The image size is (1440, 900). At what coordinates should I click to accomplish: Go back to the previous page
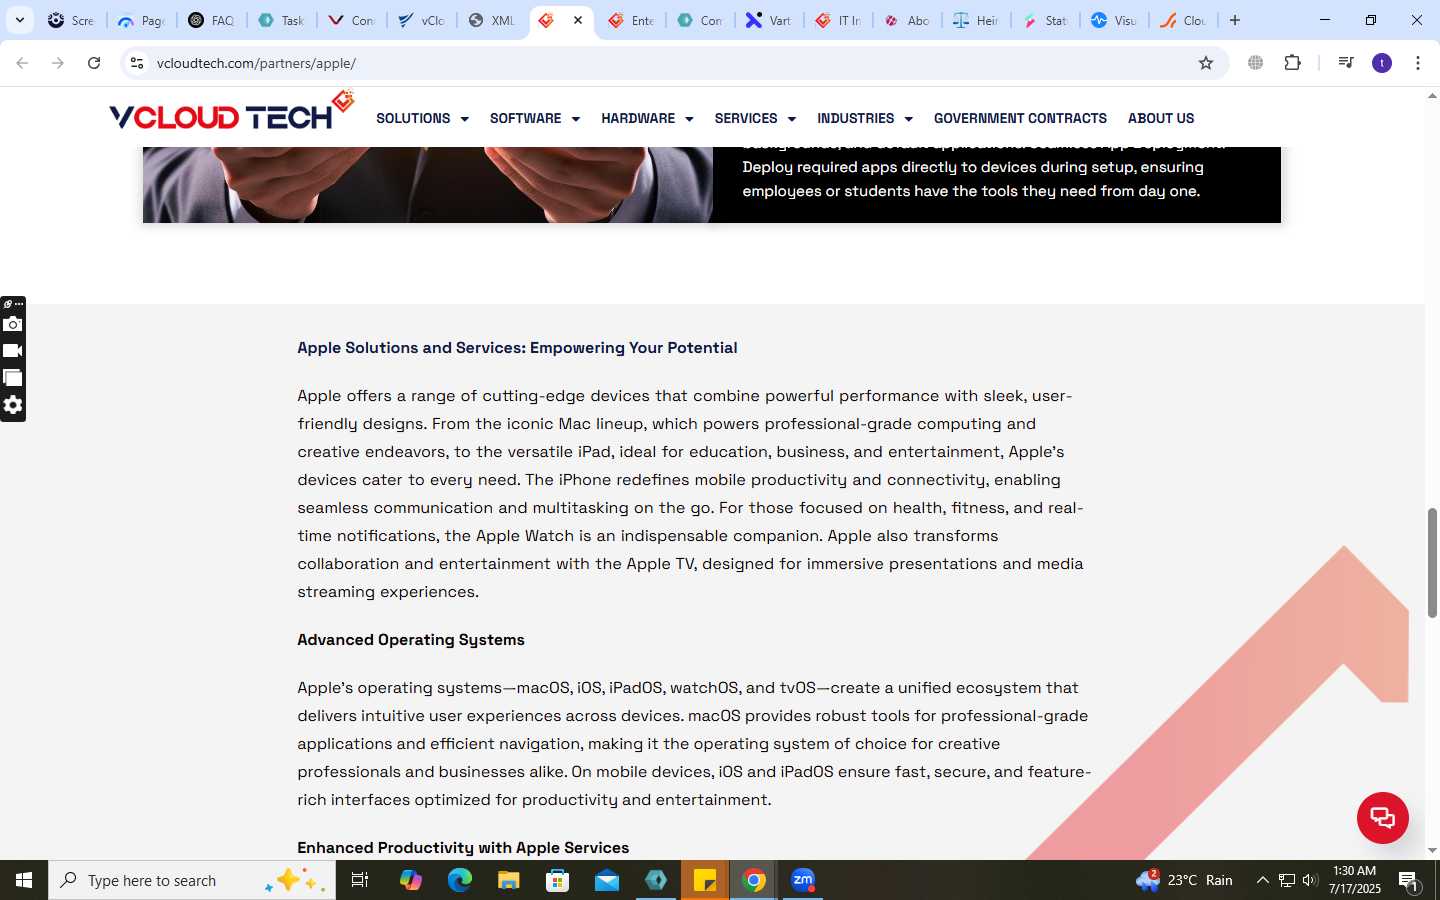pos(22,63)
